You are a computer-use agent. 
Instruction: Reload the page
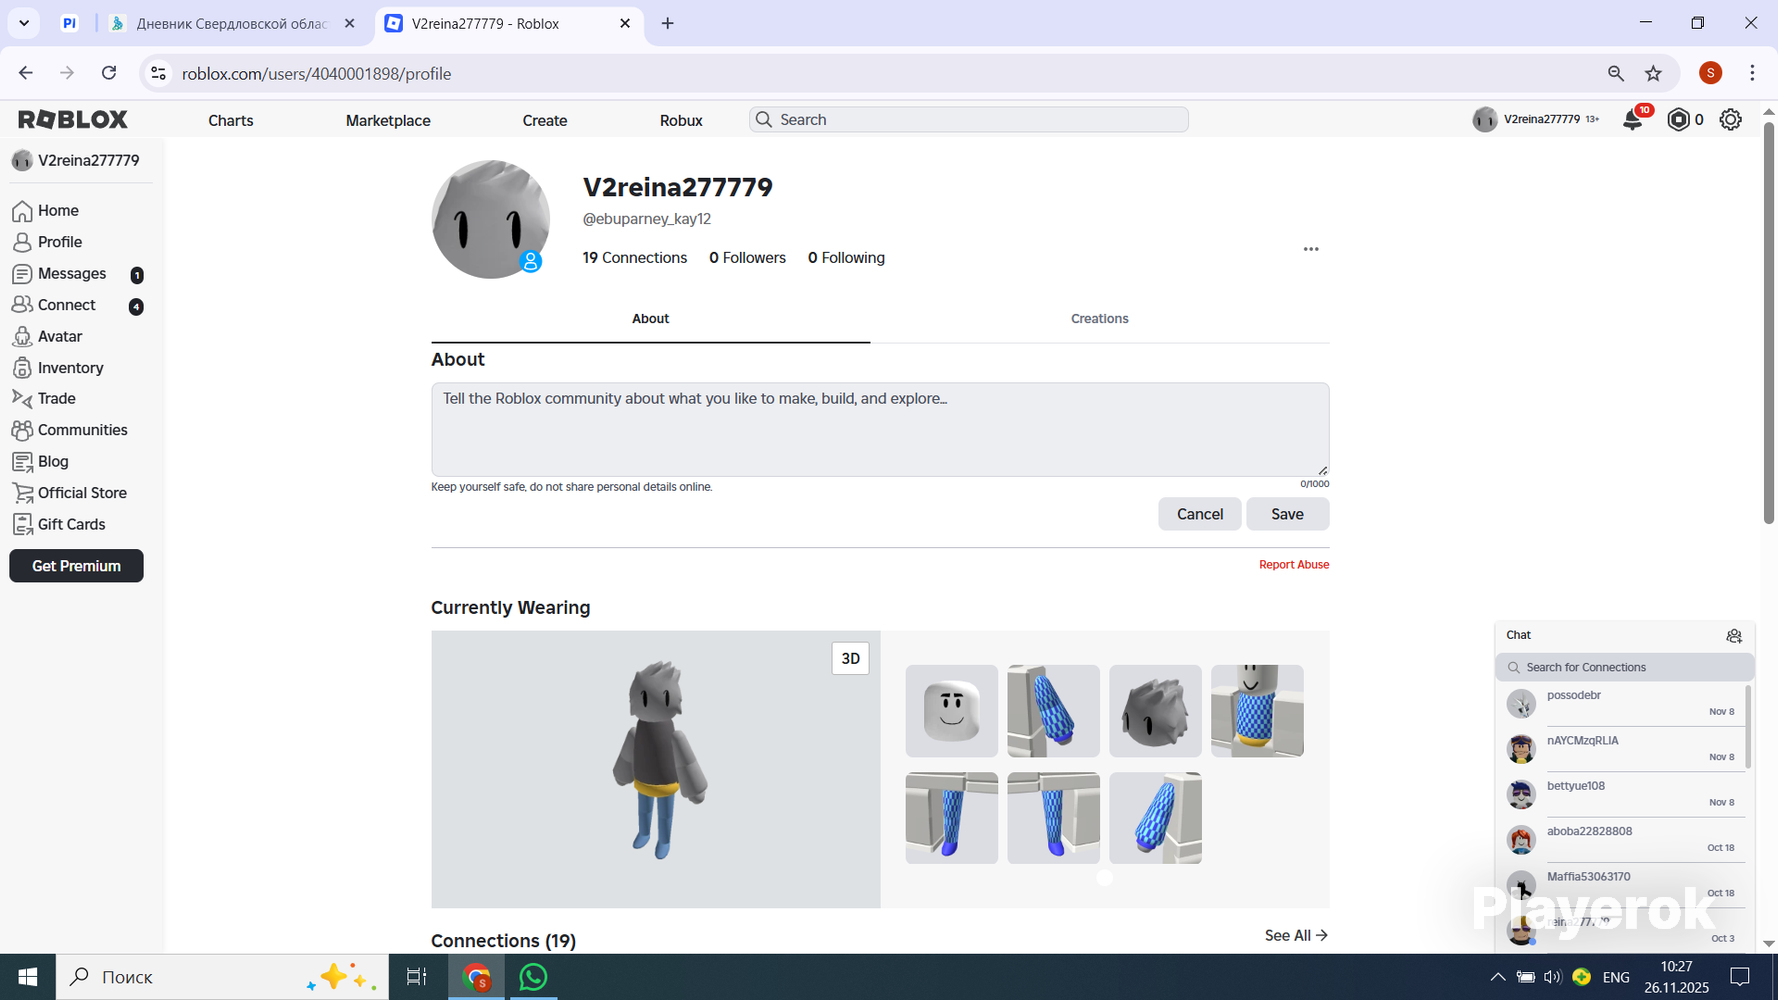point(109,73)
